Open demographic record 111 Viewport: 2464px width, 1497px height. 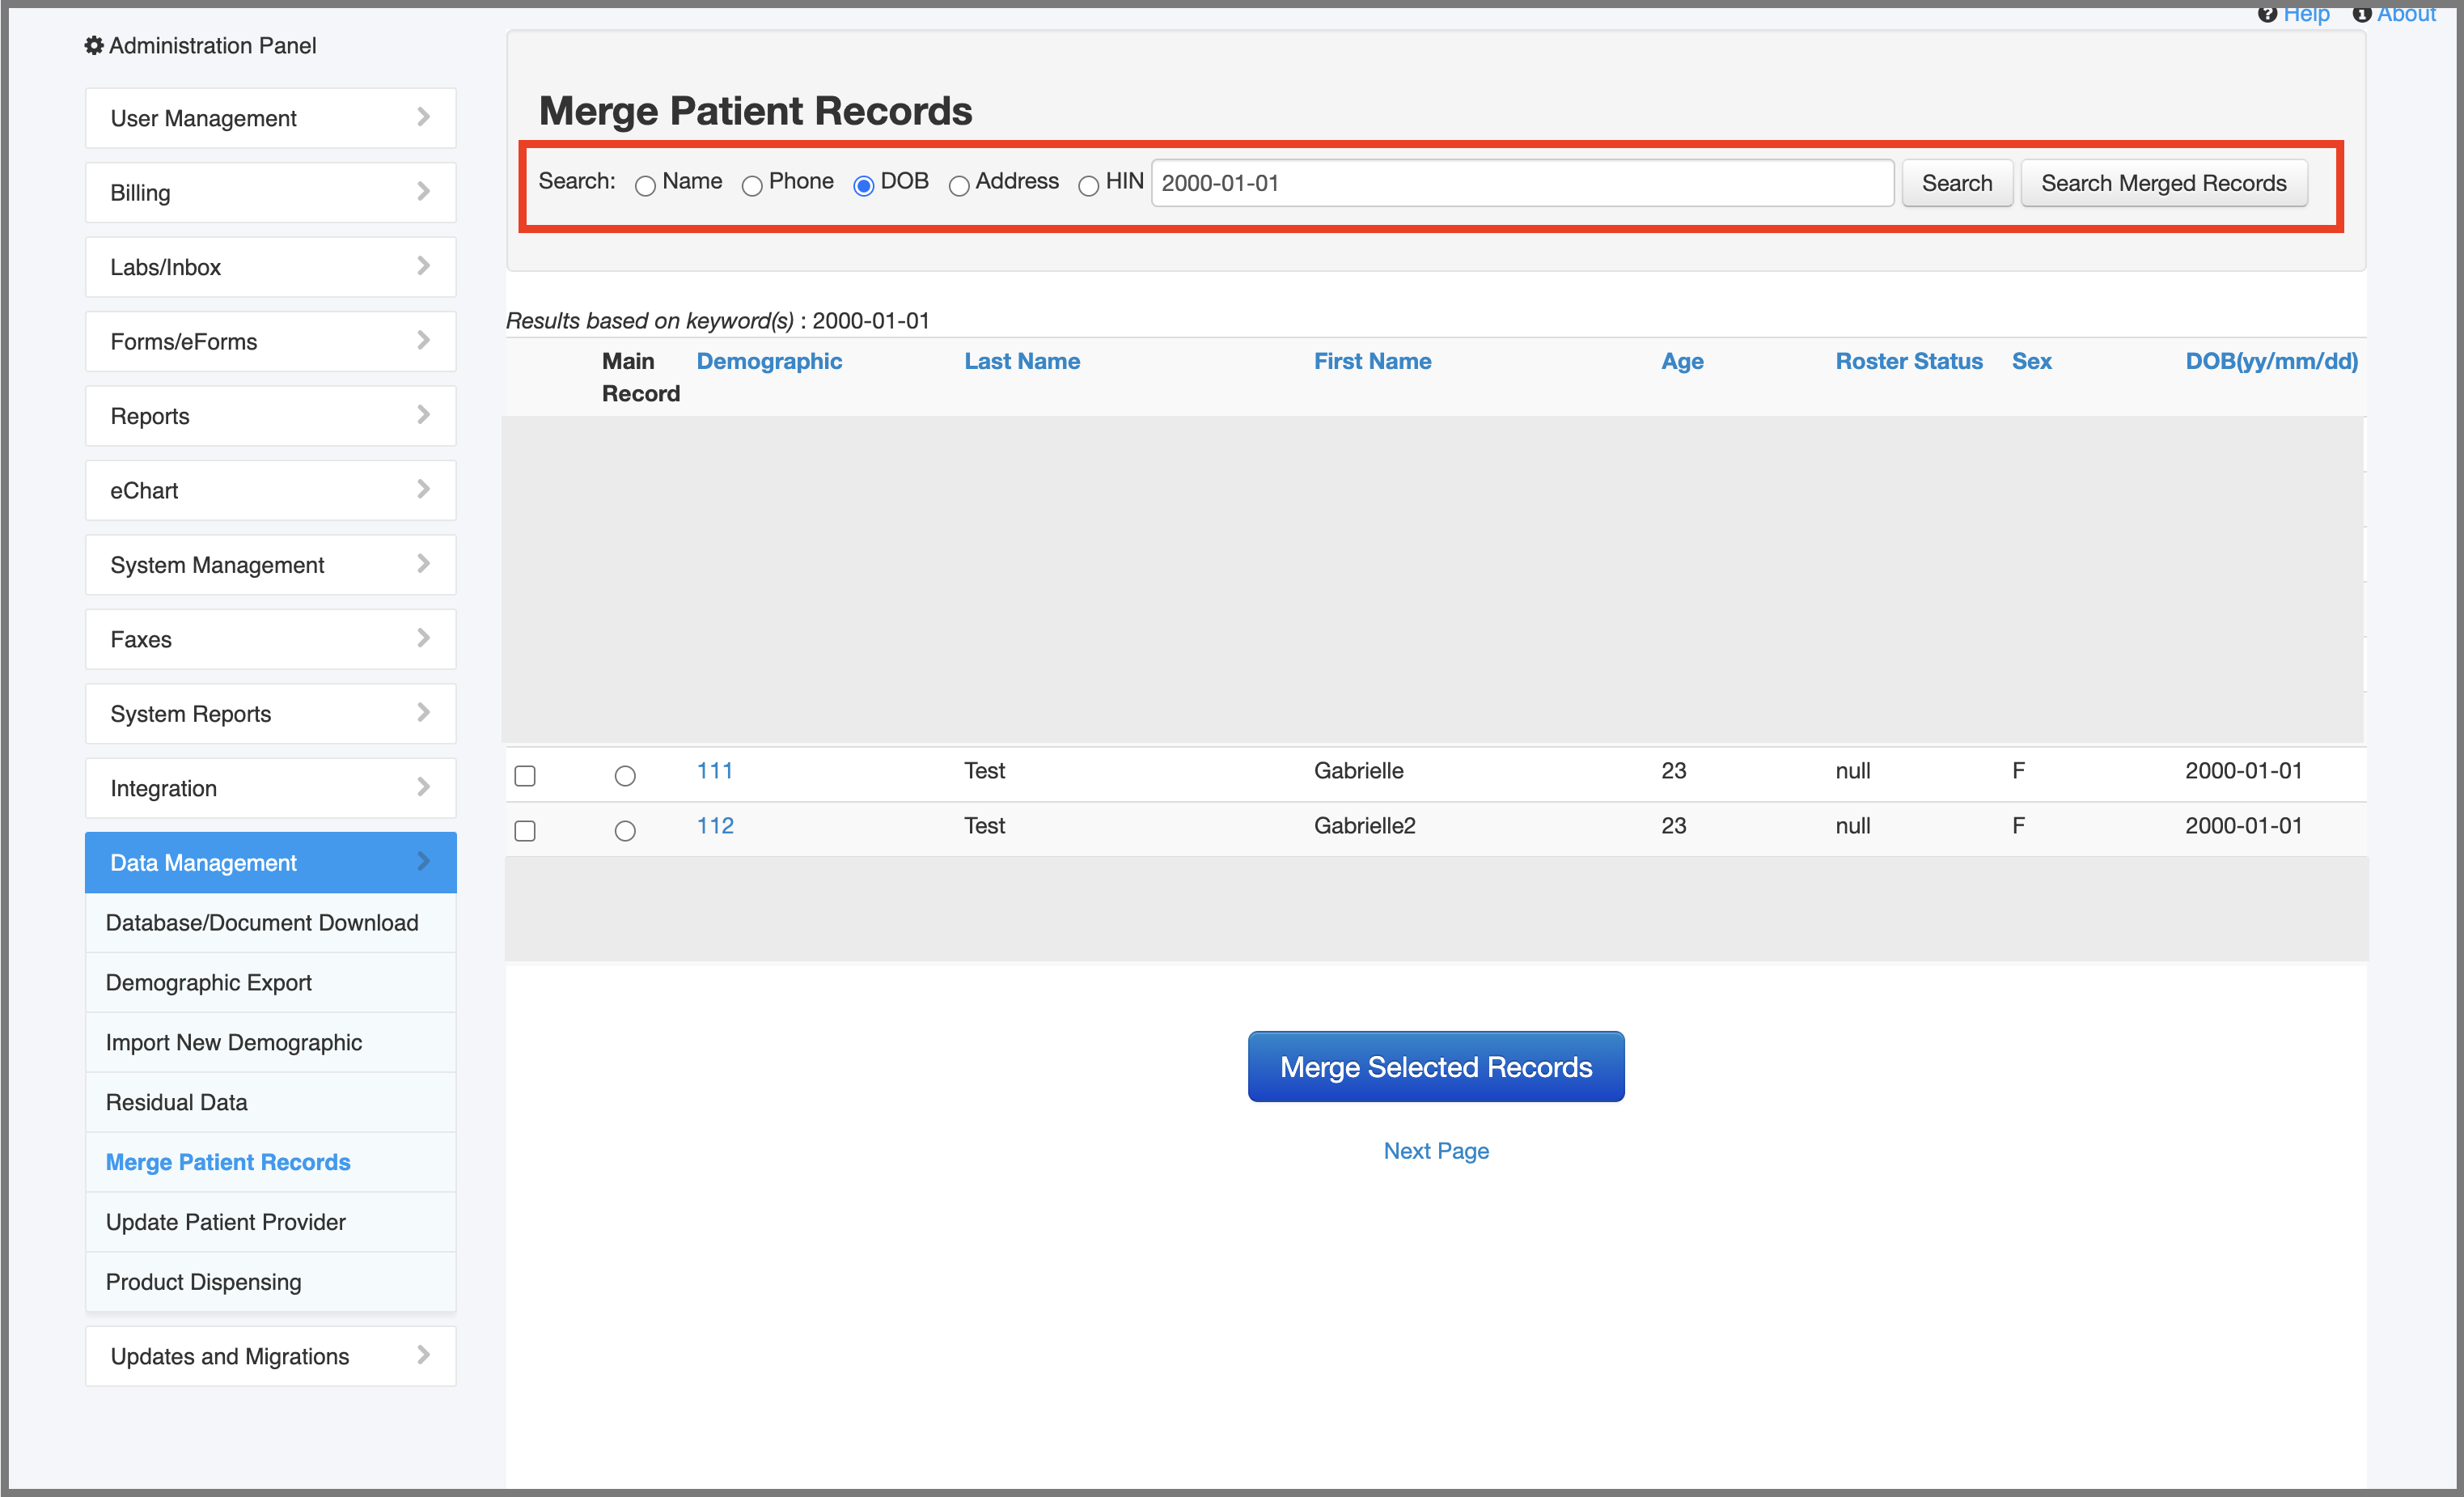[714, 770]
